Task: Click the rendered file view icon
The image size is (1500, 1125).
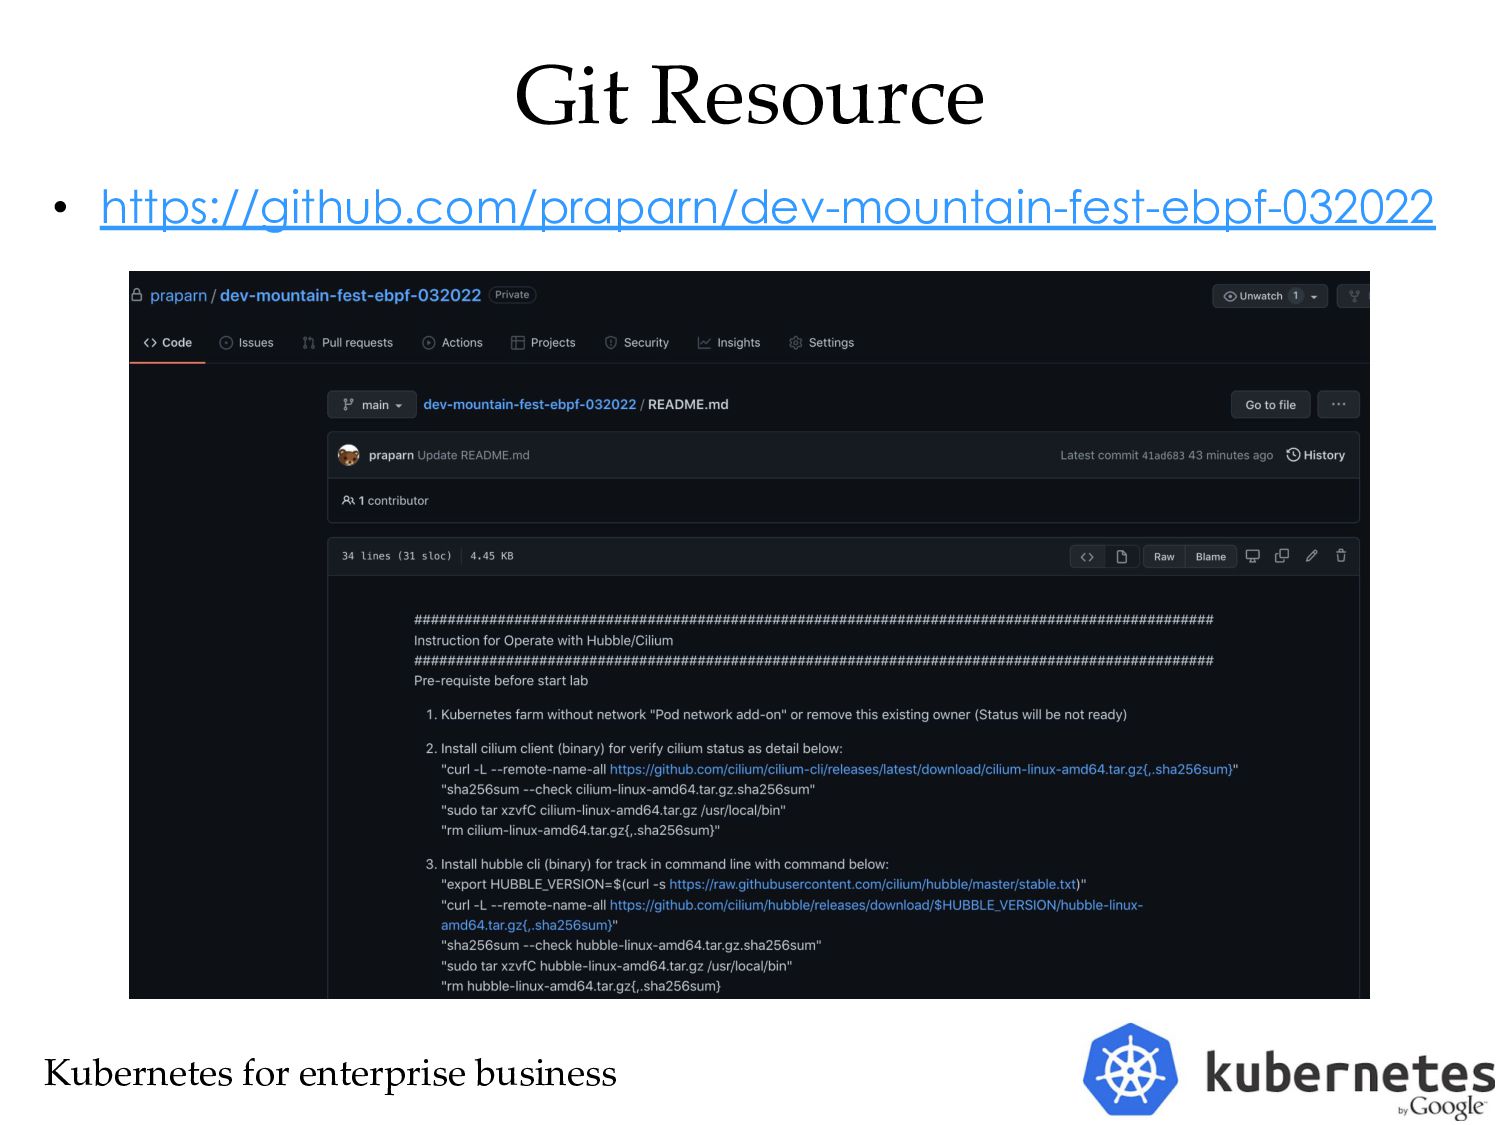Action: click(x=1122, y=557)
